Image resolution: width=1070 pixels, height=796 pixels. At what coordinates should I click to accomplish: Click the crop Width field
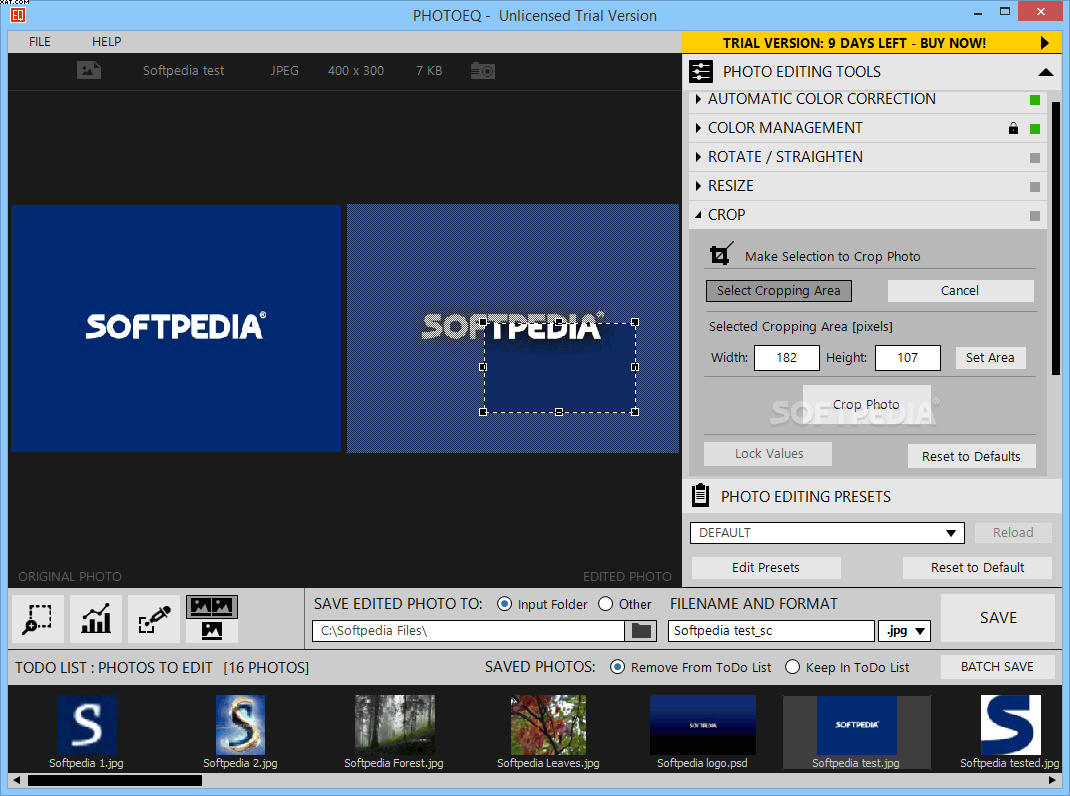pyautogui.click(x=786, y=358)
